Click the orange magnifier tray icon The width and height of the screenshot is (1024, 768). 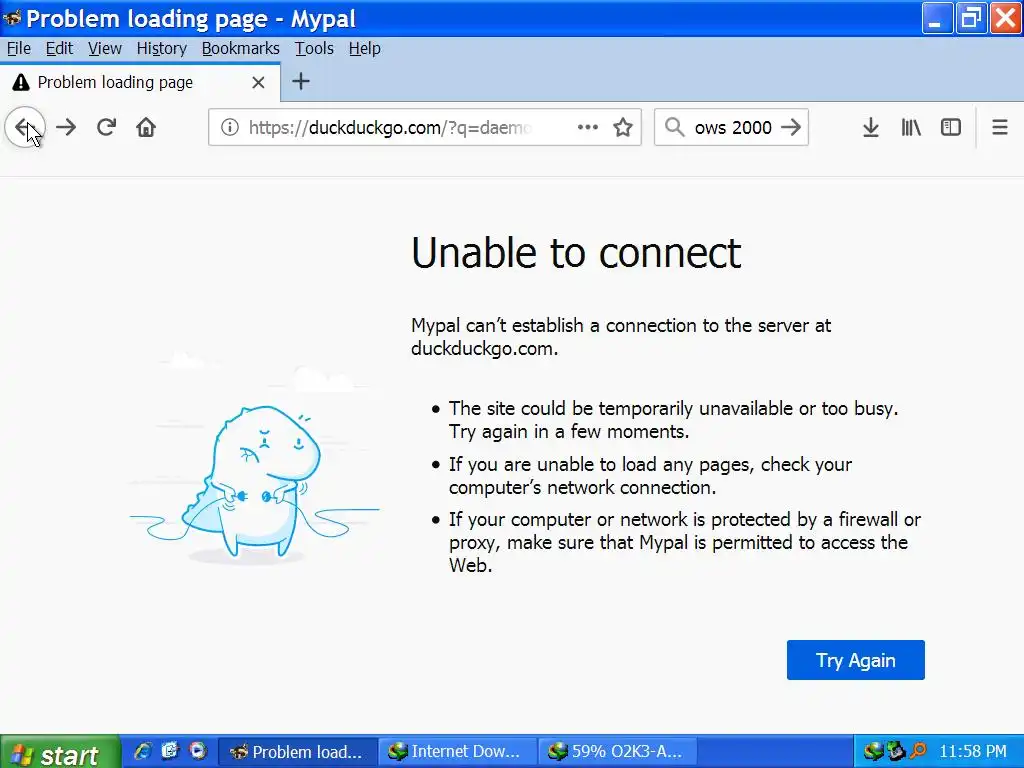(x=918, y=751)
